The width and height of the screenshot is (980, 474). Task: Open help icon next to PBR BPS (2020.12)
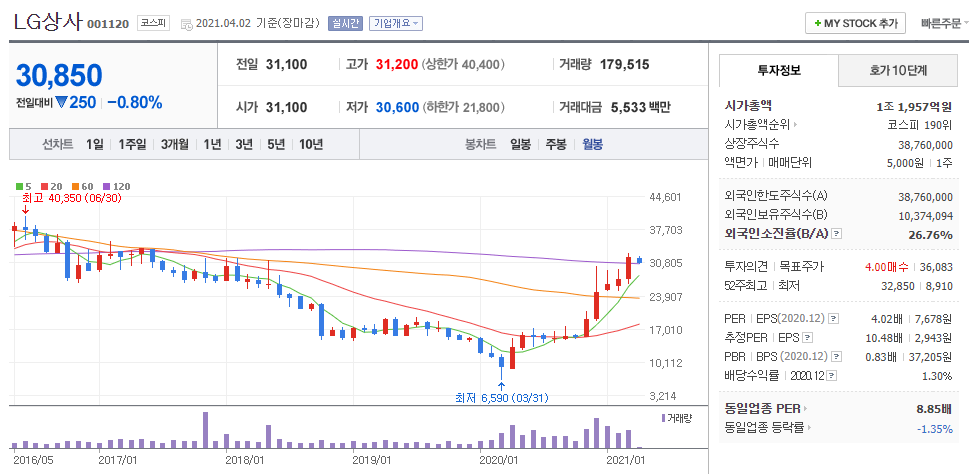point(837,356)
